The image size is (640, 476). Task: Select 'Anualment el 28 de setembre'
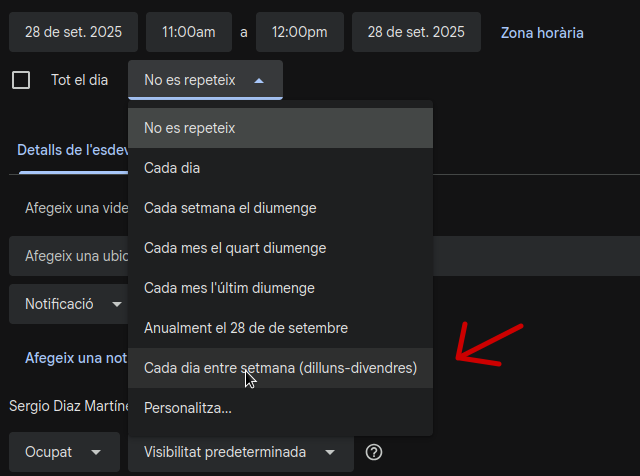[x=280, y=328]
